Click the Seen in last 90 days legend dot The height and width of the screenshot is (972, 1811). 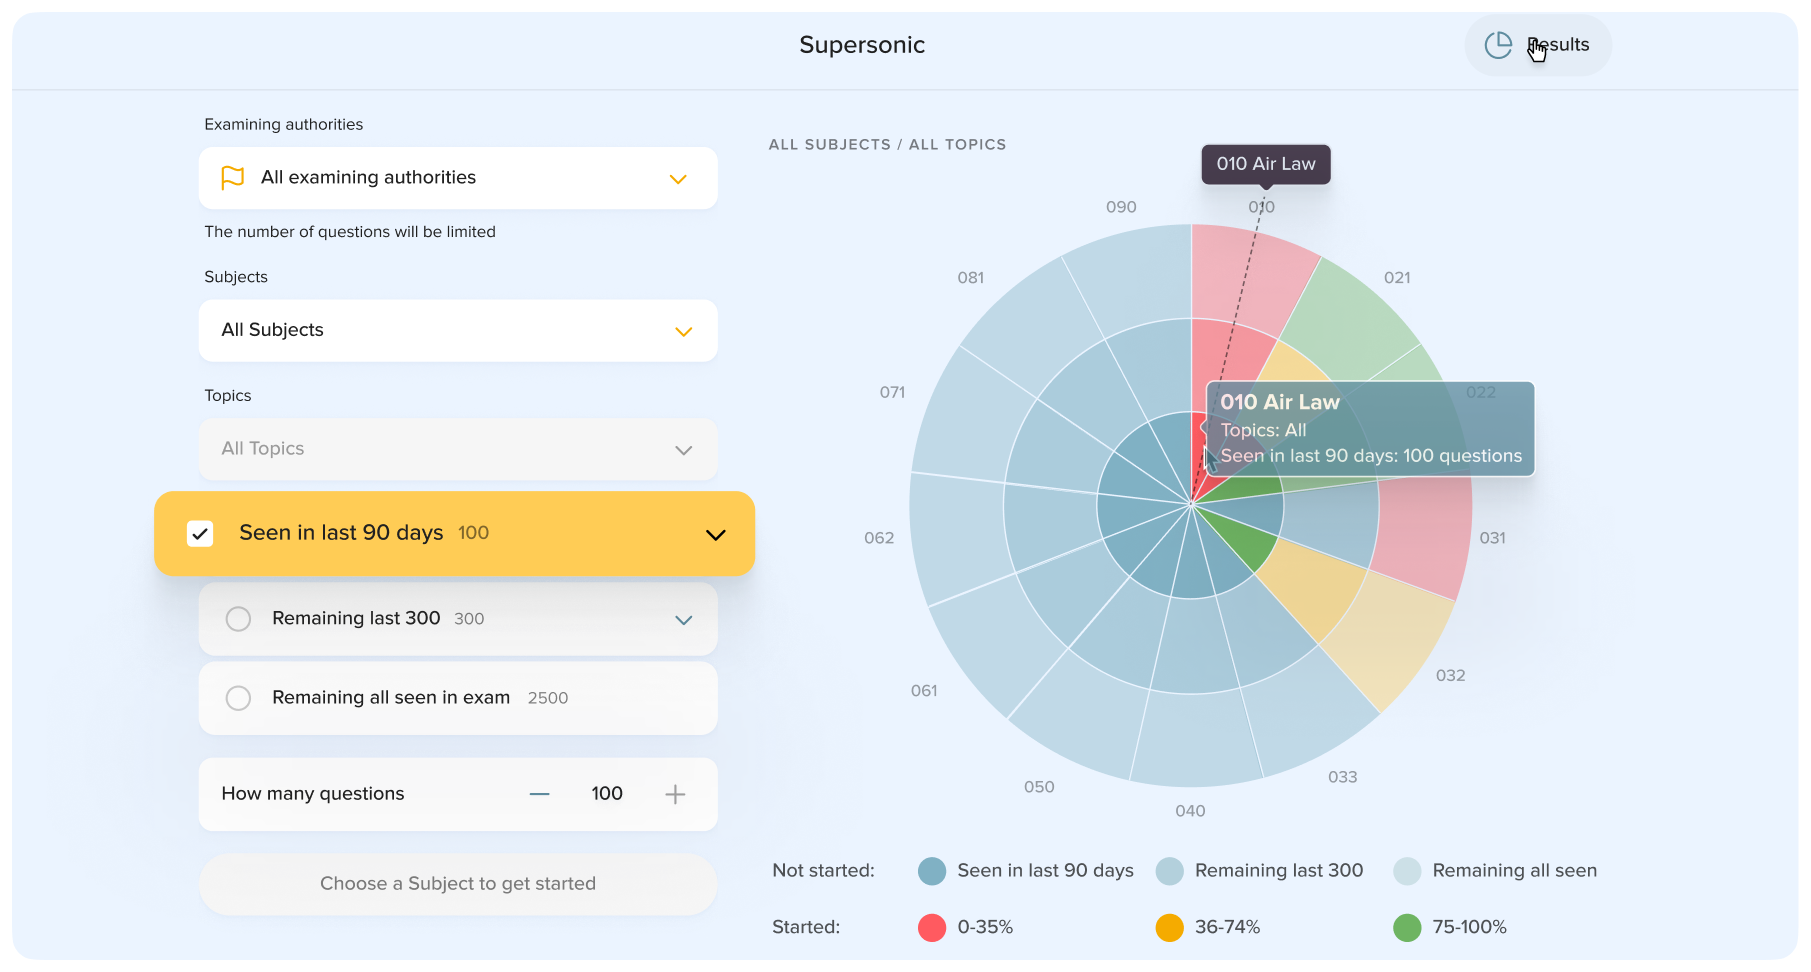931,871
